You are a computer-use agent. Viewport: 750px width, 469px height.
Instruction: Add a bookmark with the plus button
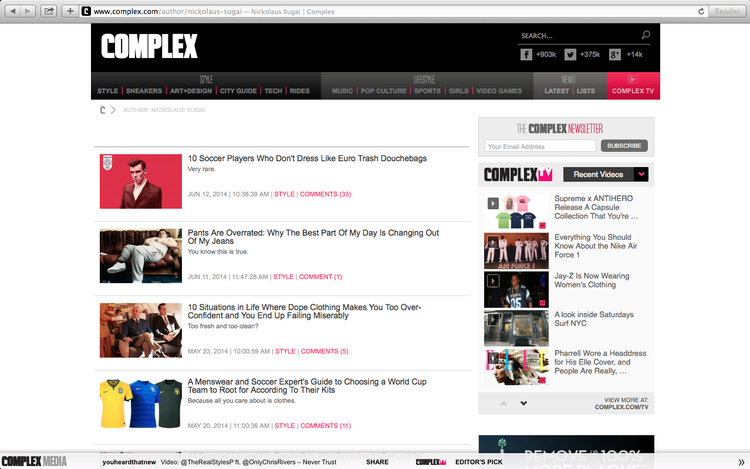[70, 11]
